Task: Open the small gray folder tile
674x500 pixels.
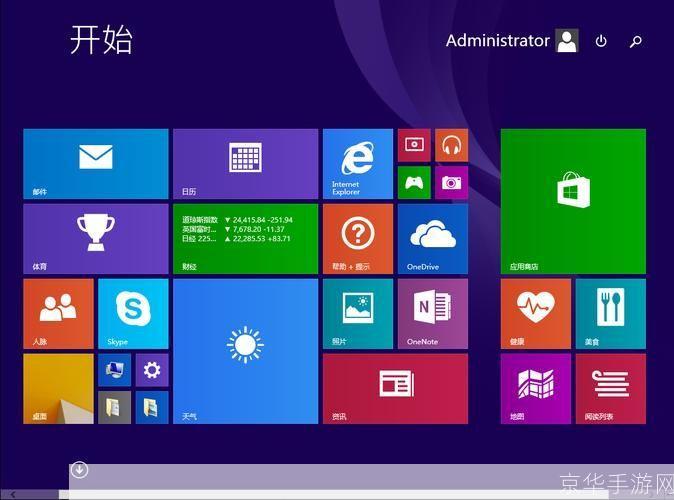Action: pos(114,408)
